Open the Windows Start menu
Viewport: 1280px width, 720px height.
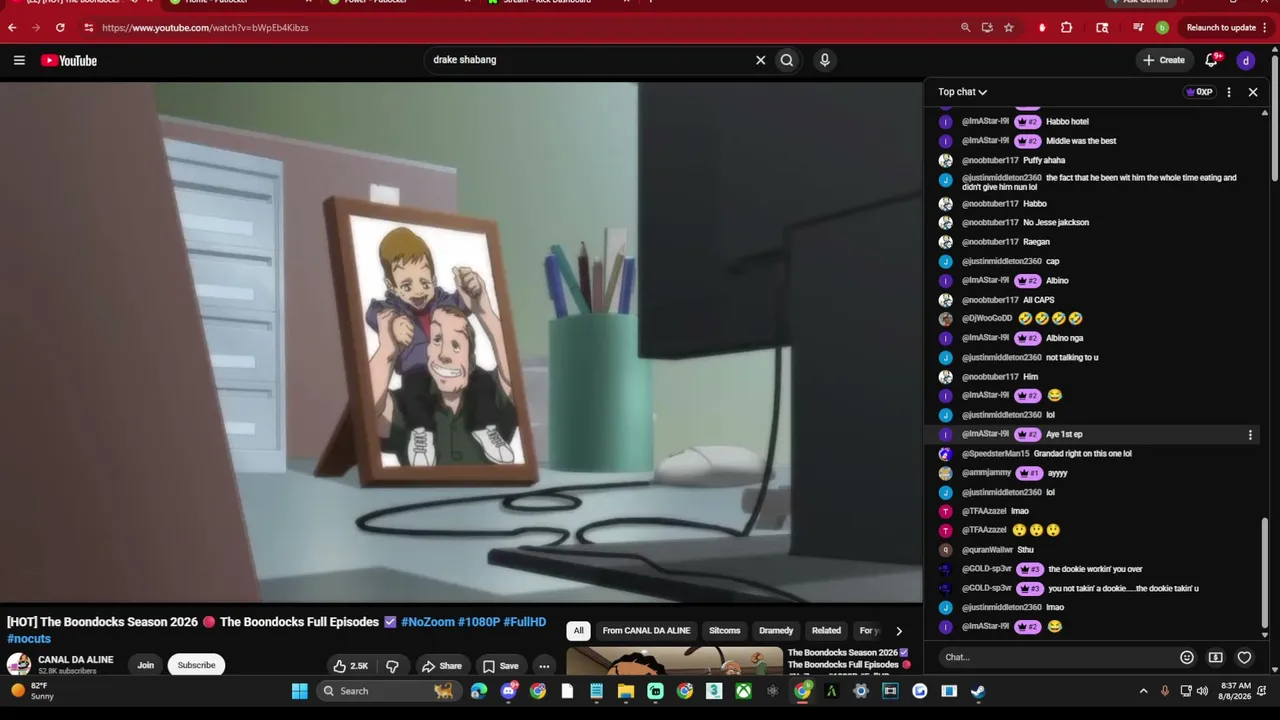[x=299, y=691]
